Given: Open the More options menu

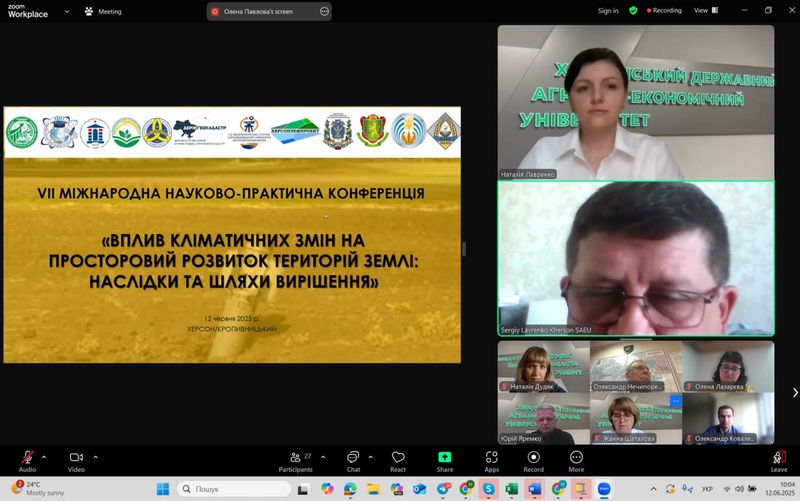Looking at the screenshot, I should tap(576, 459).
